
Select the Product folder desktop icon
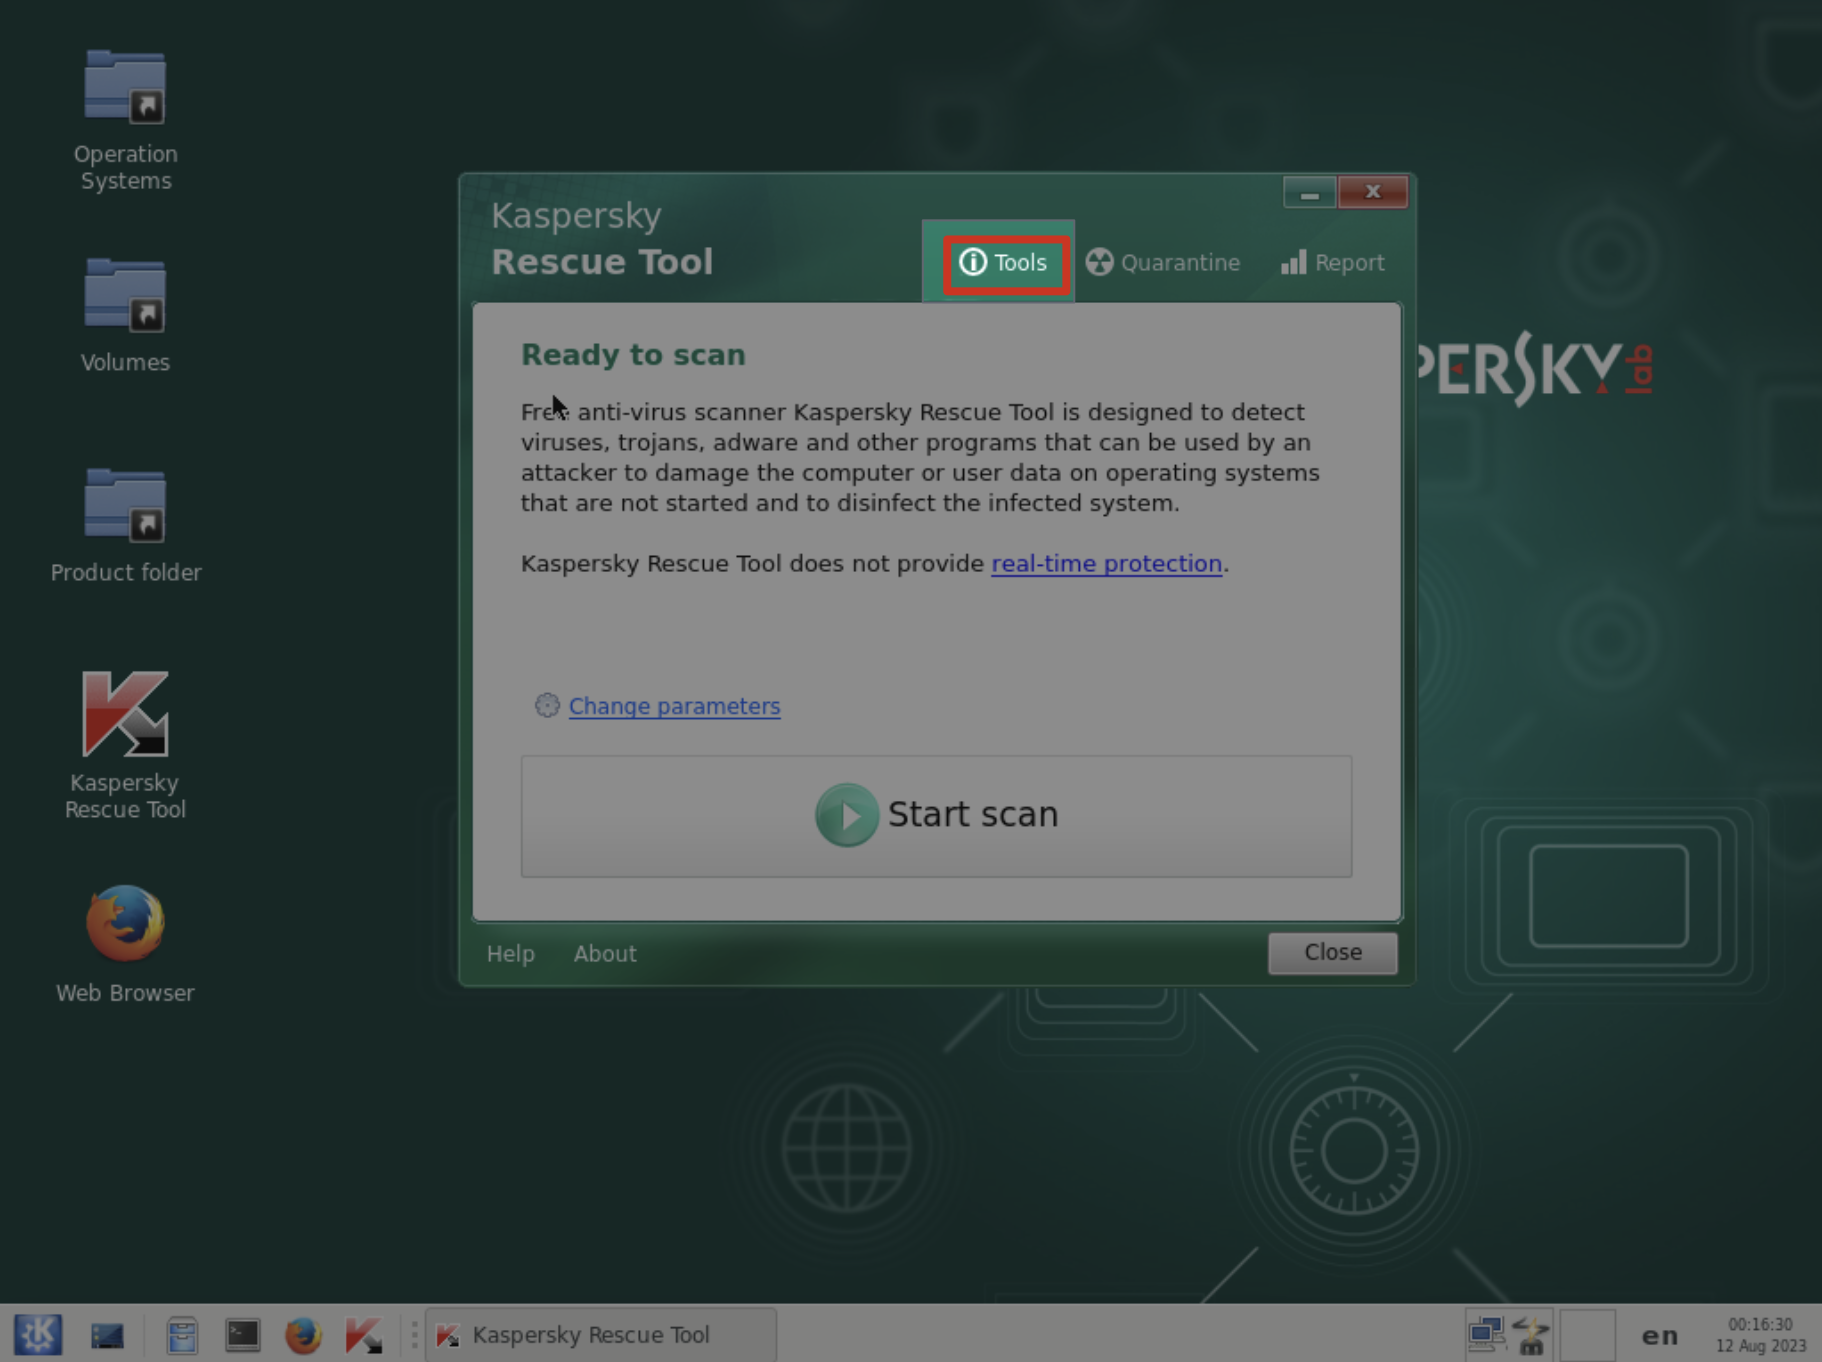[125, 526]
